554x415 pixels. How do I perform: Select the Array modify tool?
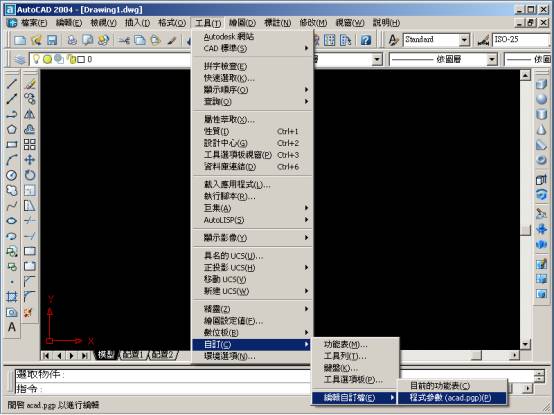pos(30,144)
